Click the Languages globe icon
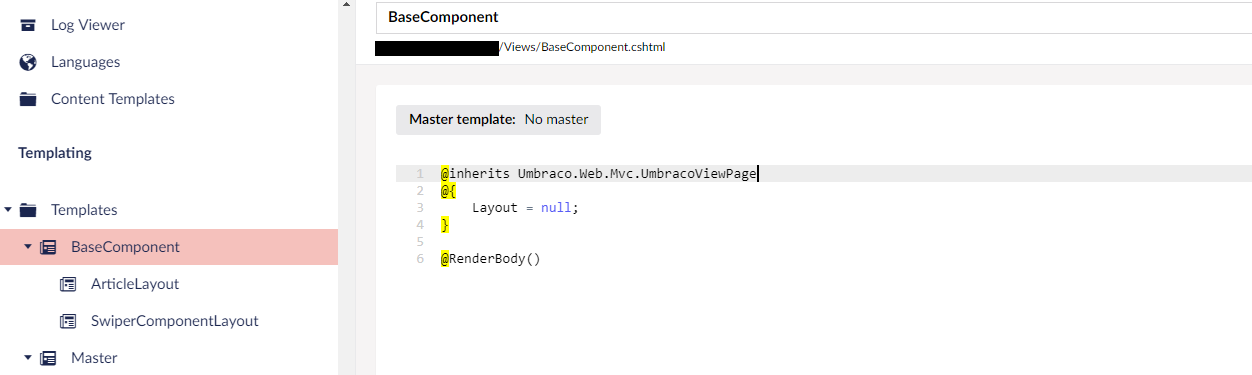Viewport: 1252px width, 375px height. 28,62
